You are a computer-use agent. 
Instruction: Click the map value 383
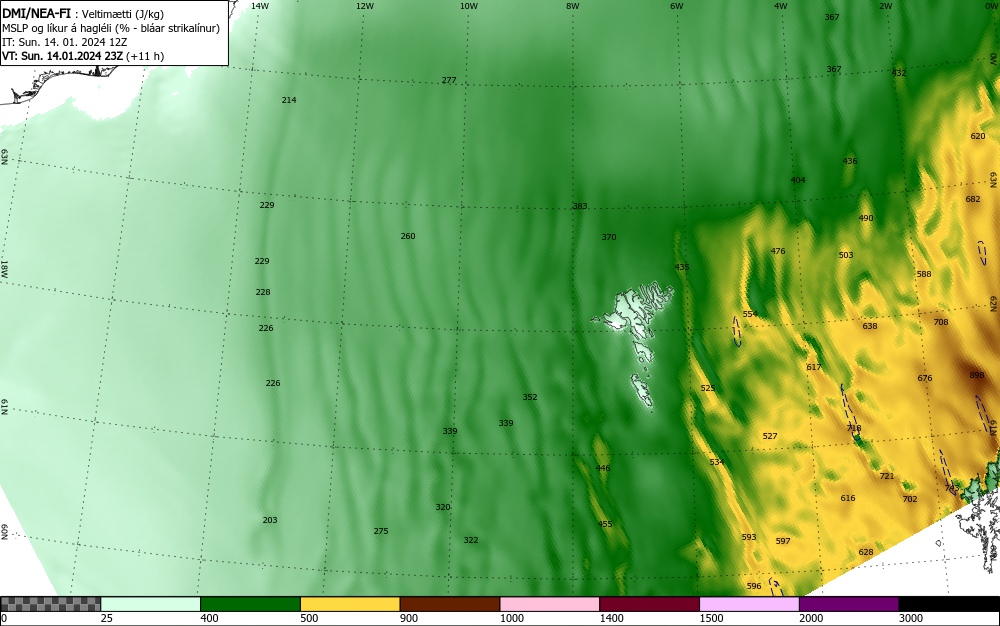coord(580,206)
